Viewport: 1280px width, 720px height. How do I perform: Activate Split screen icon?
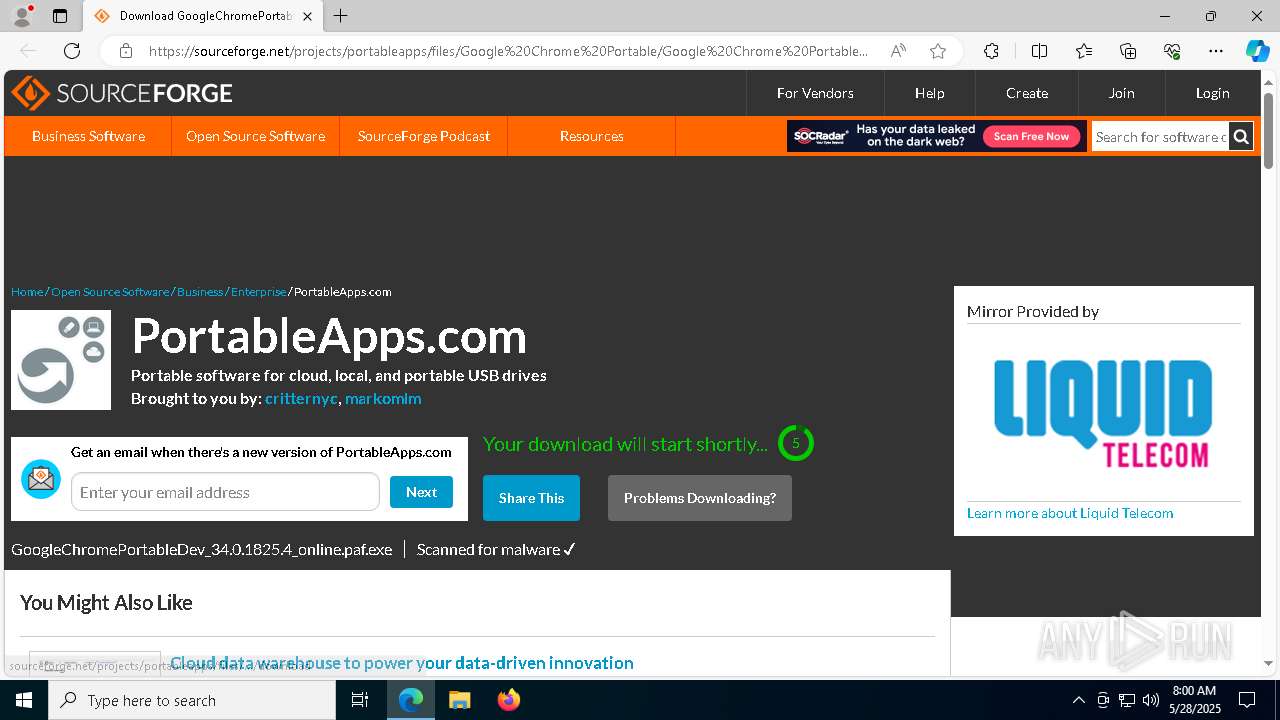1039,51
